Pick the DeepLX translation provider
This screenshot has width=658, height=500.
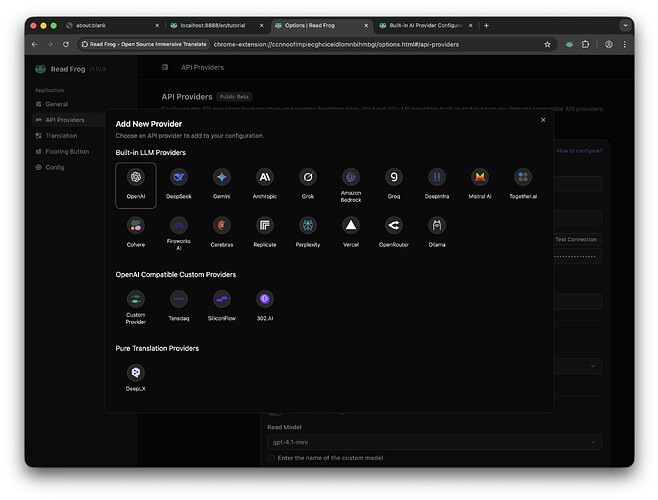[136, 380]
